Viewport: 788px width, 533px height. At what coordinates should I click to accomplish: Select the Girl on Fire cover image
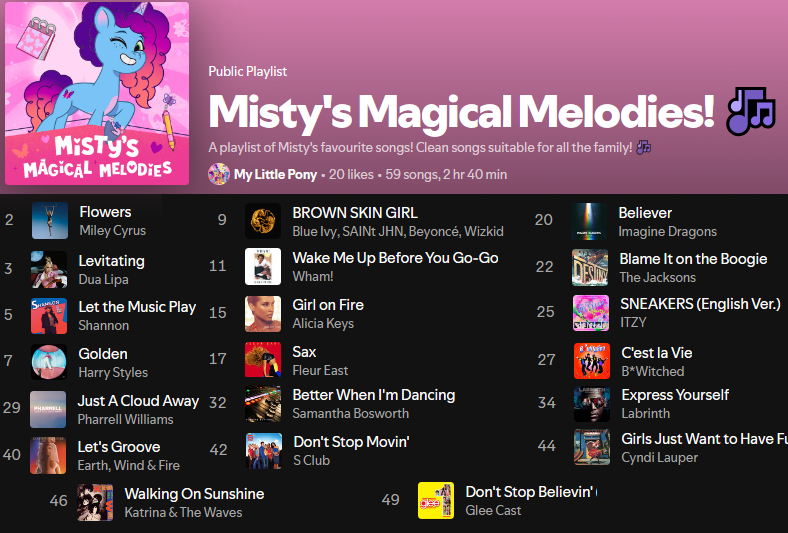(x=263, y=313)
